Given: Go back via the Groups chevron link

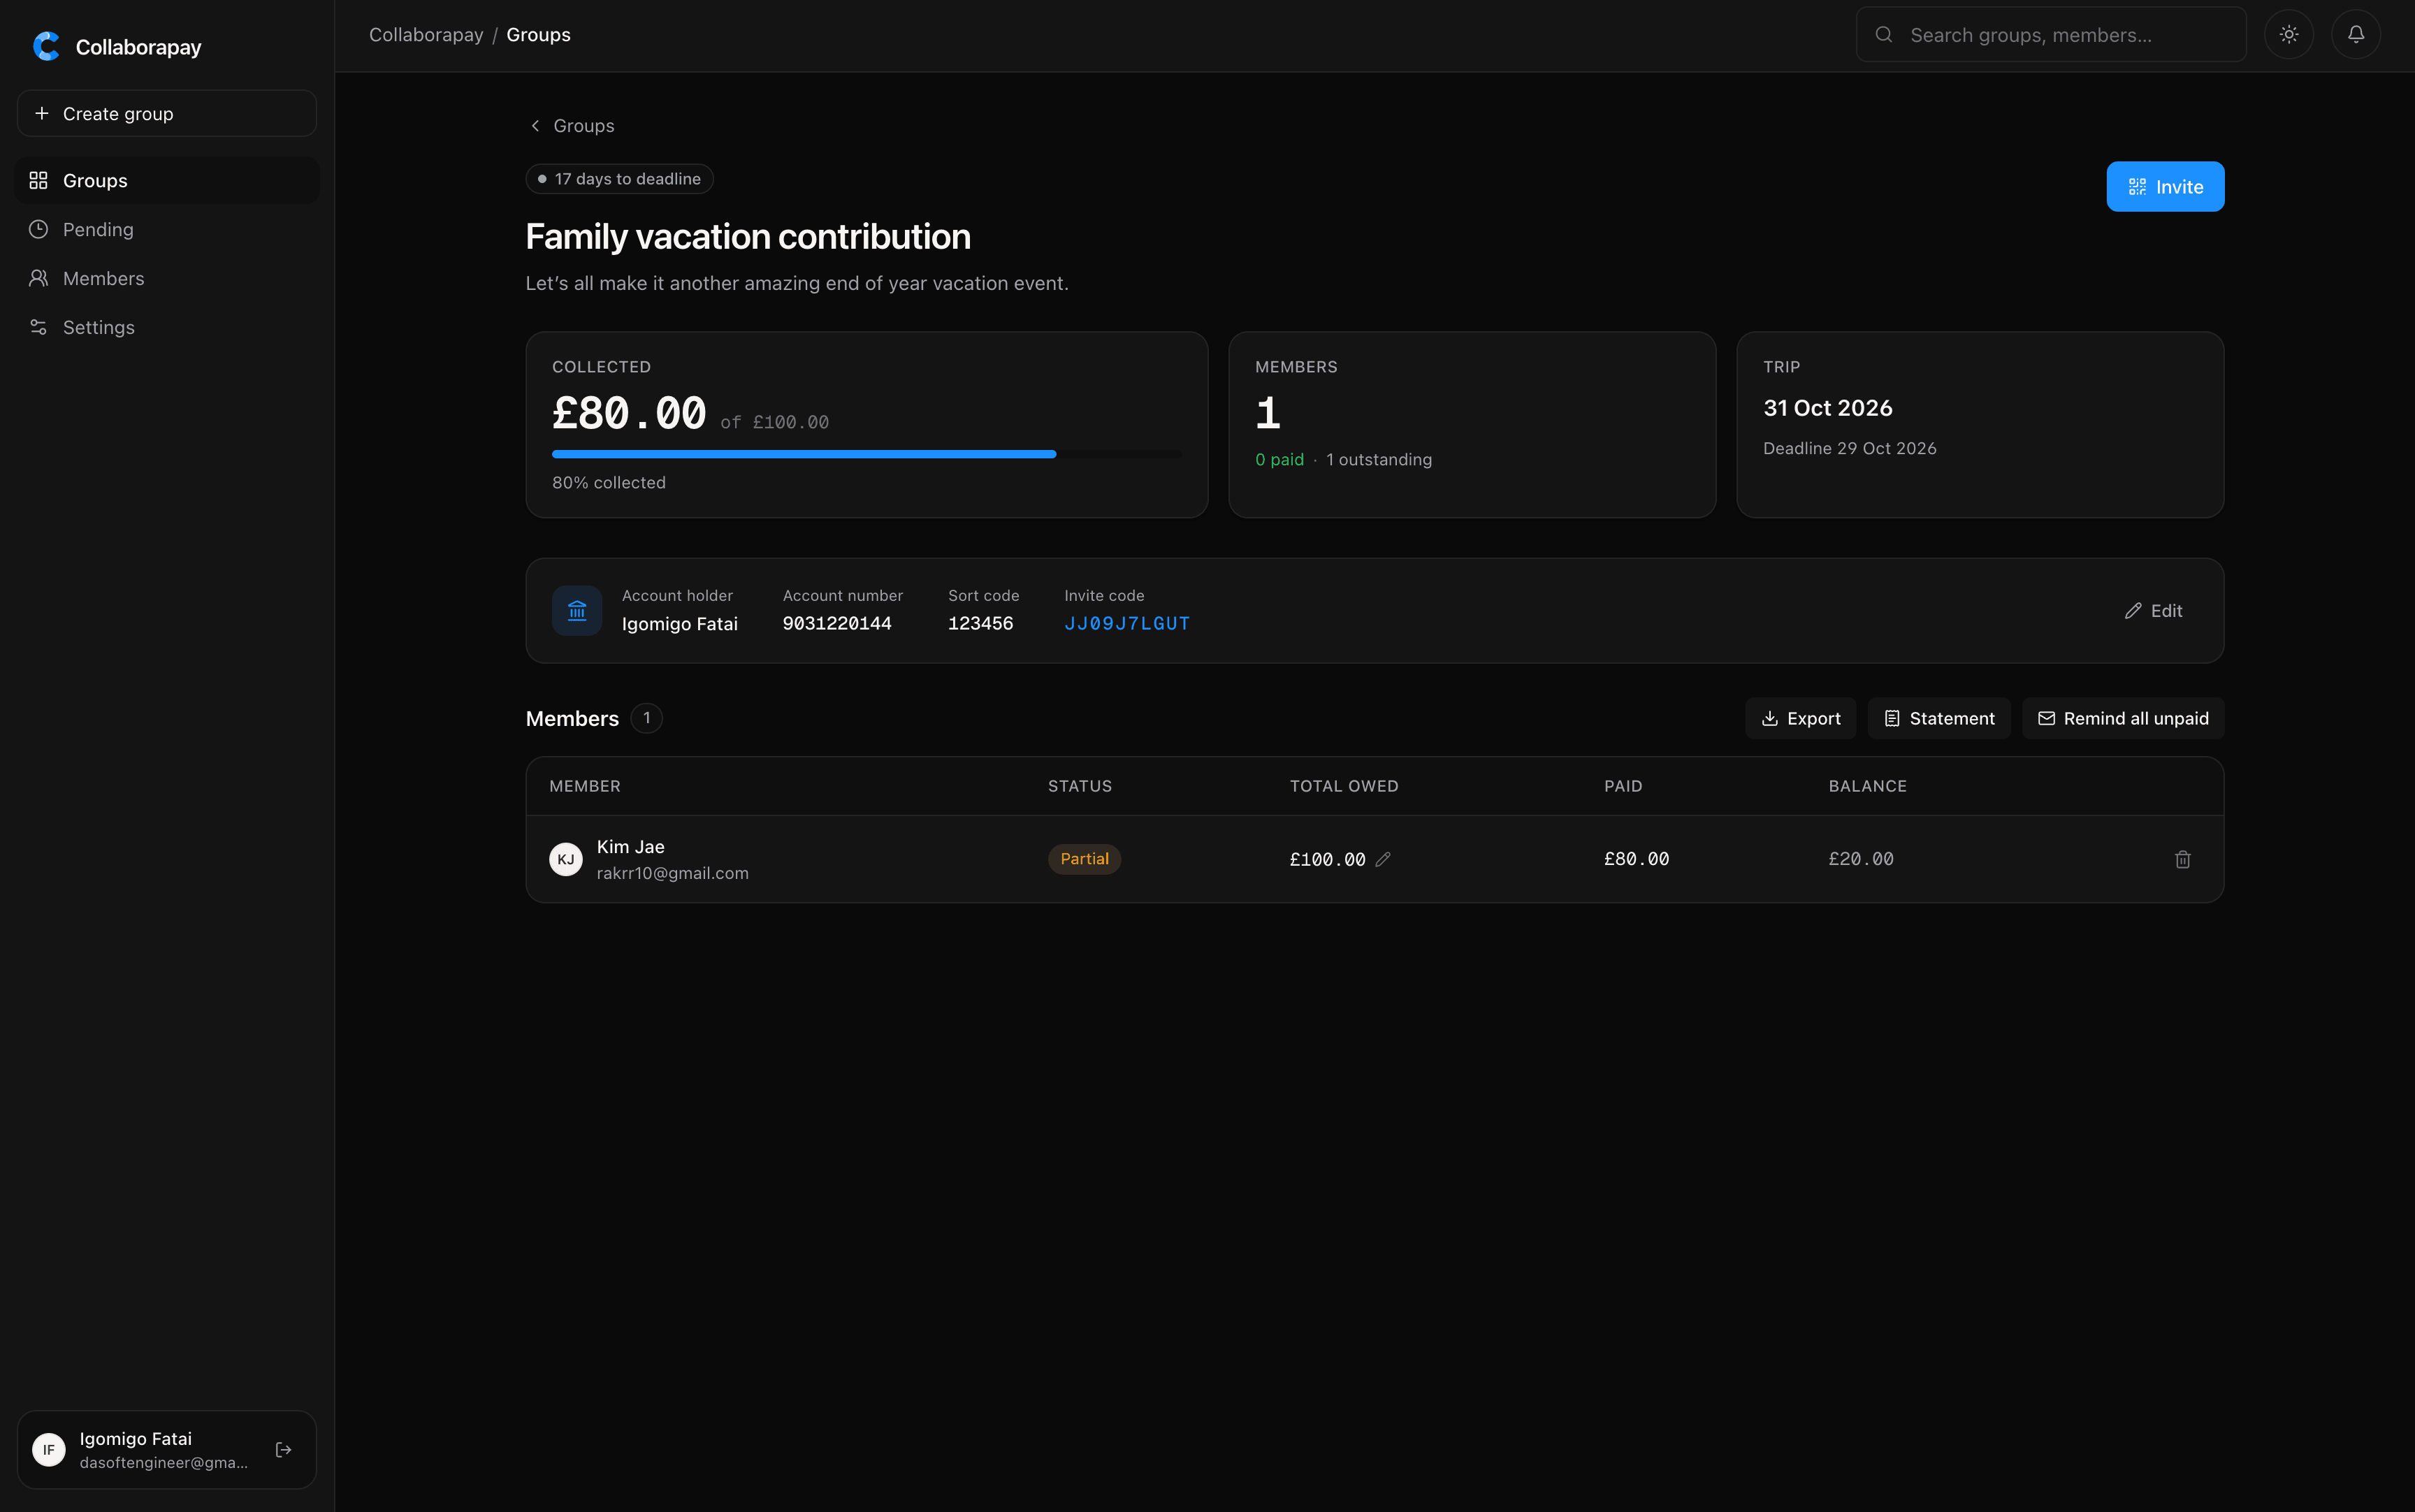Looking at the screenshot, I should [571, 126].
